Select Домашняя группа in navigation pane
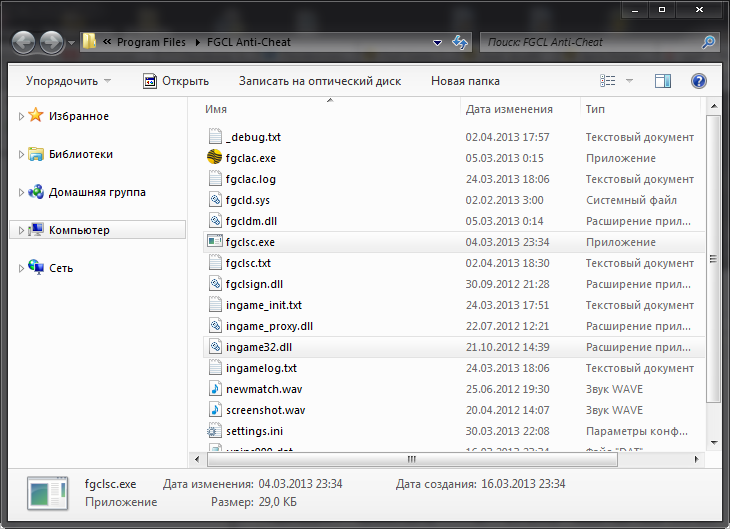Viewport: 730px width, 529px height. (x=97, y=192)
